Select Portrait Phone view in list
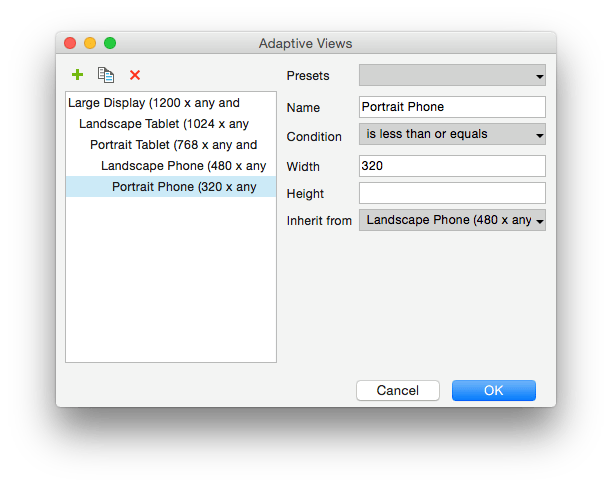The width and height of the screenshot is (612, 487). pos(171,187)
